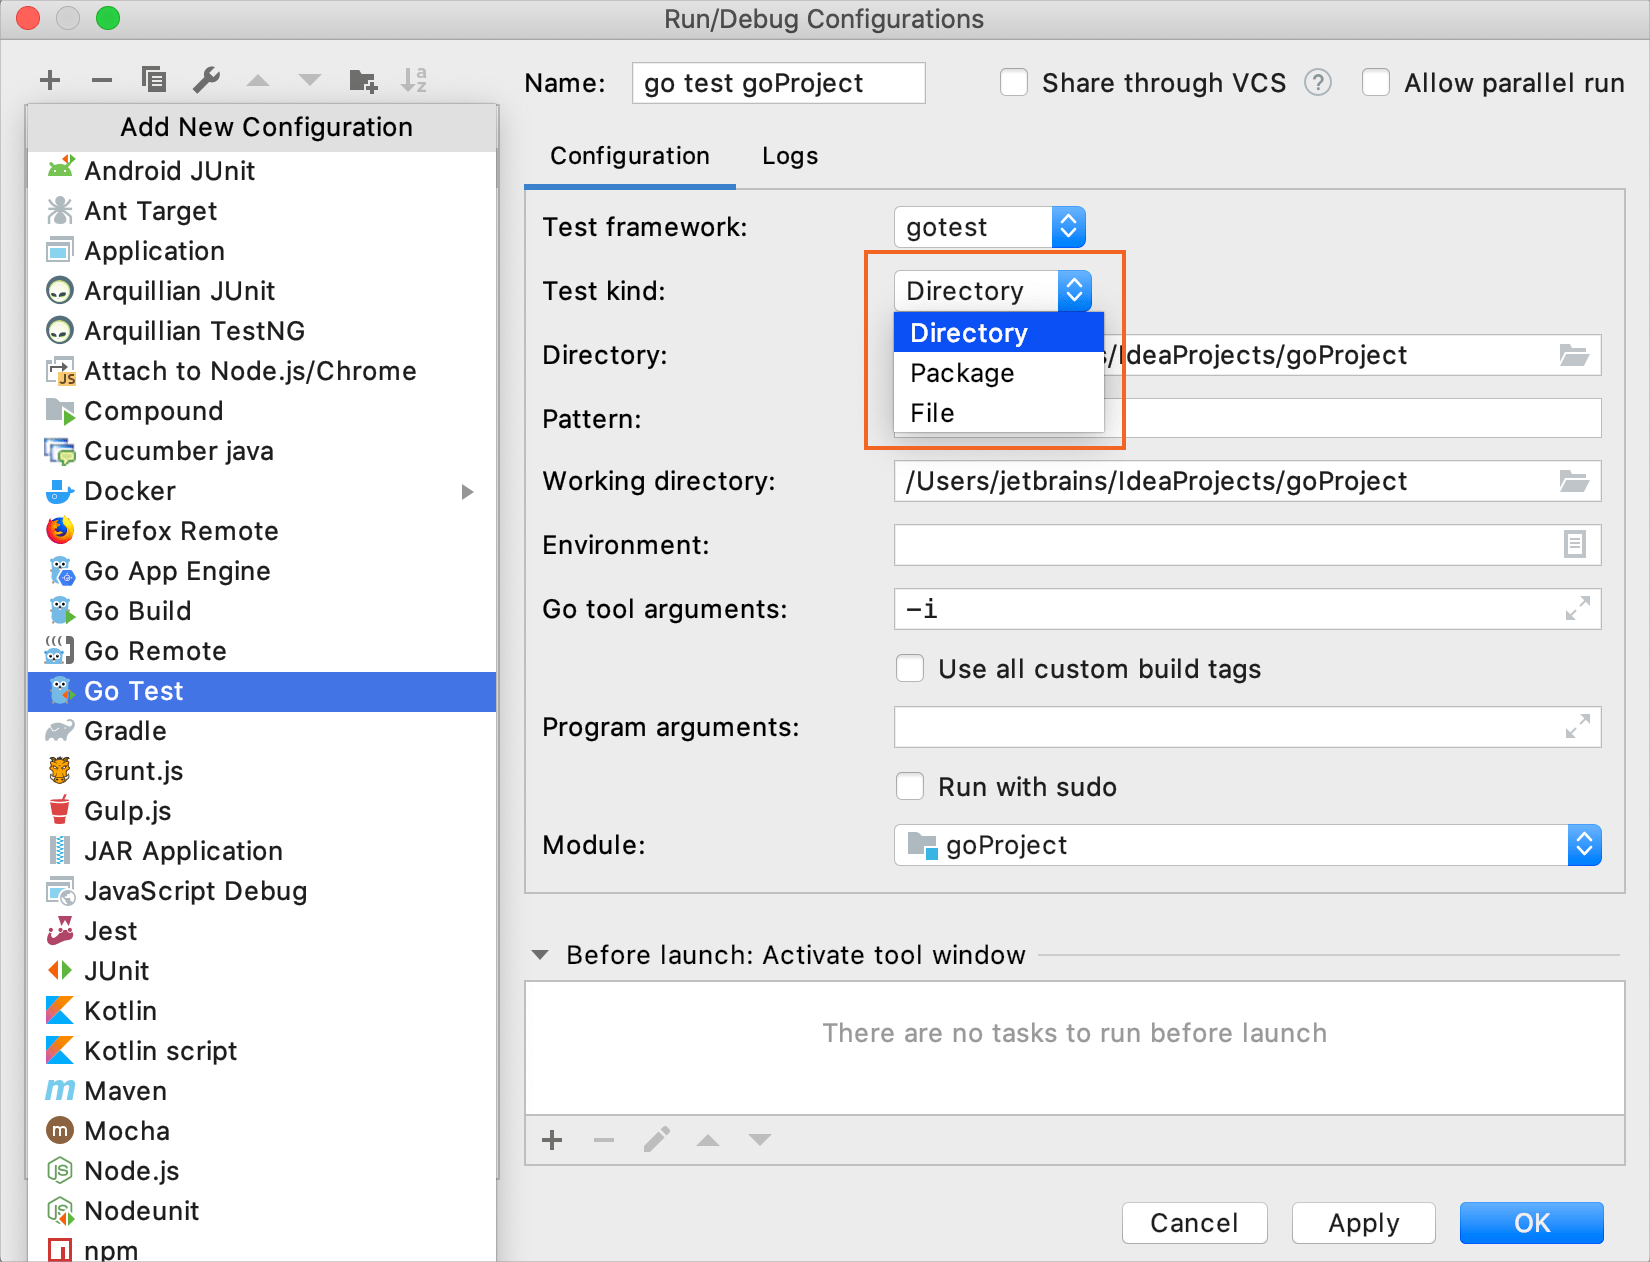Select JAR Application configuration type

point(262,851)
